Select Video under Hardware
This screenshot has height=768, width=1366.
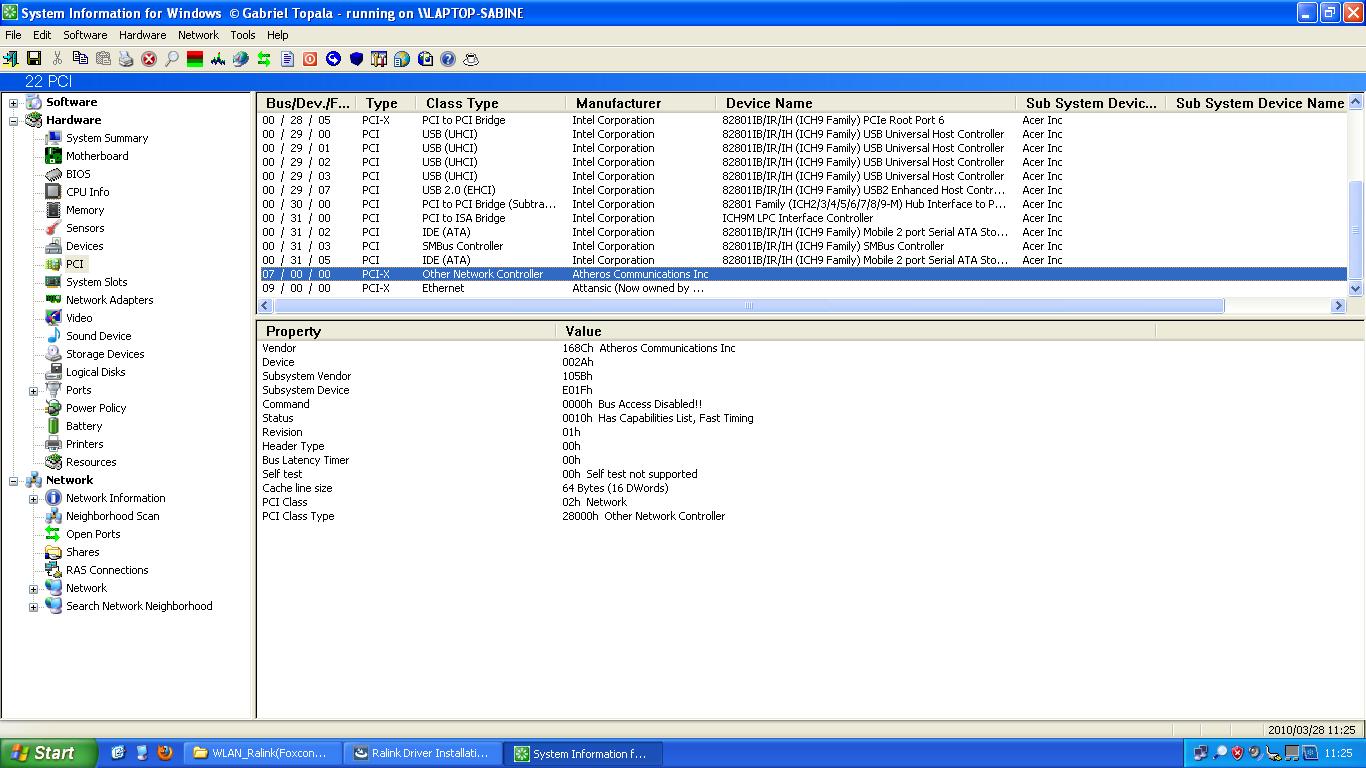[x=79, y=318]
